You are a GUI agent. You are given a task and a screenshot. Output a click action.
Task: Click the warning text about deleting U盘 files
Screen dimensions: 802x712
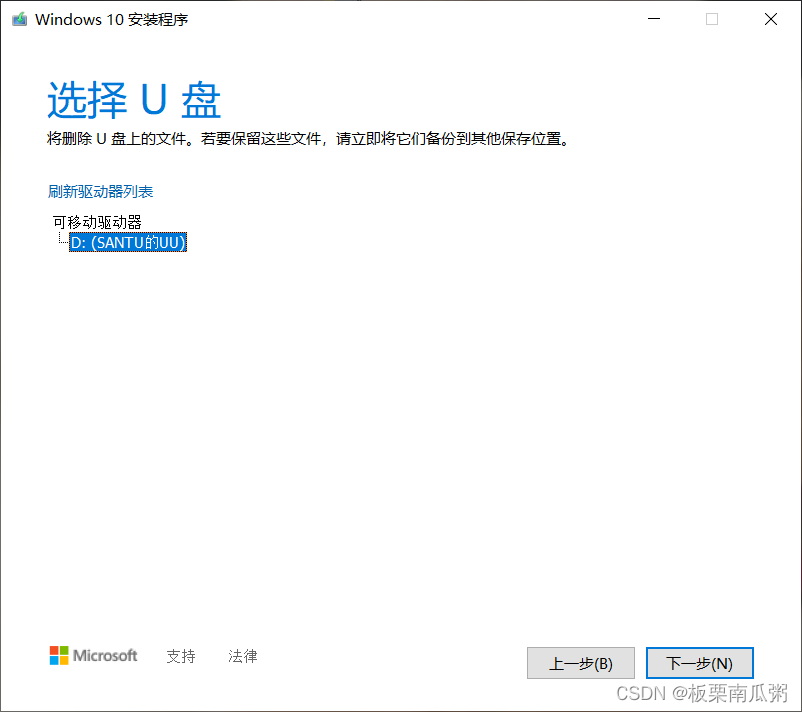coord(308,139)
